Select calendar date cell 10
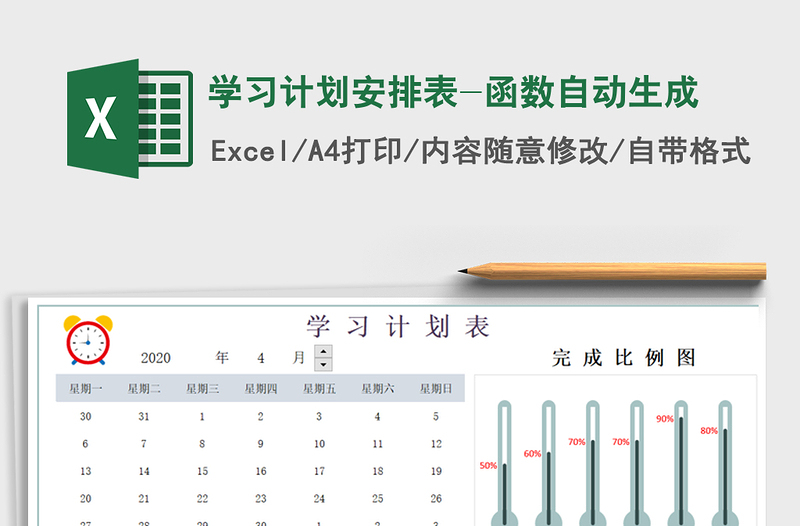This screenshot has height=526, width=800. tap(319, 444)
